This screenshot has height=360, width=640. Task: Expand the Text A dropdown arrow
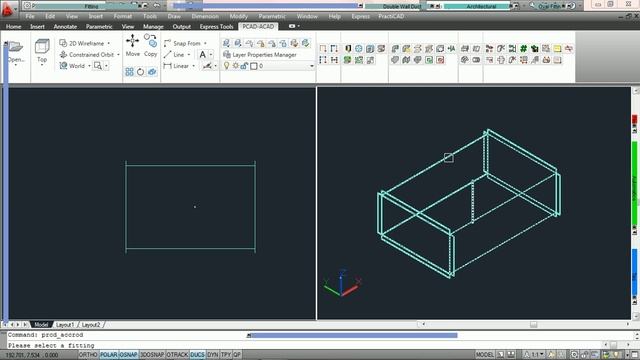click(x=211, y=54)
